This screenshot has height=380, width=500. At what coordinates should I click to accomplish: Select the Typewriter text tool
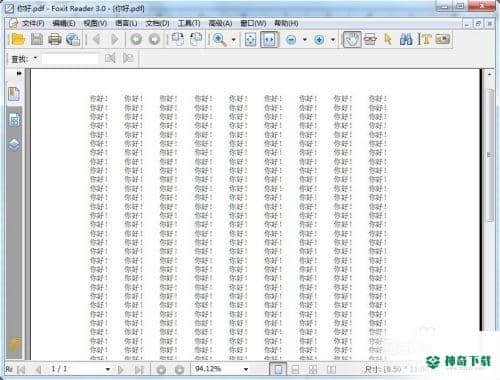click(424, 40)
